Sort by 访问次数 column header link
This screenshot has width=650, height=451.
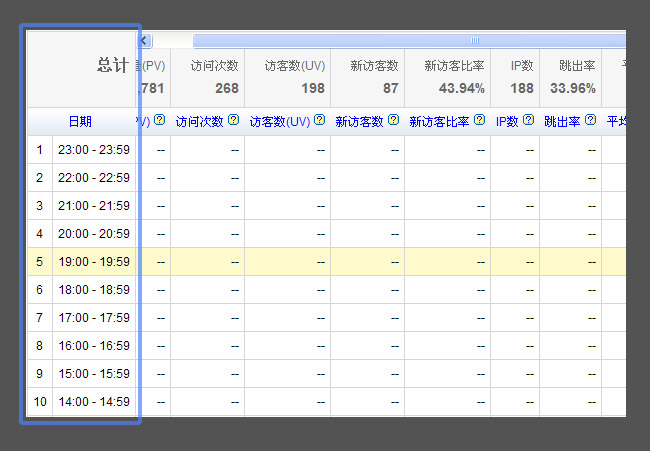[199, 121]
